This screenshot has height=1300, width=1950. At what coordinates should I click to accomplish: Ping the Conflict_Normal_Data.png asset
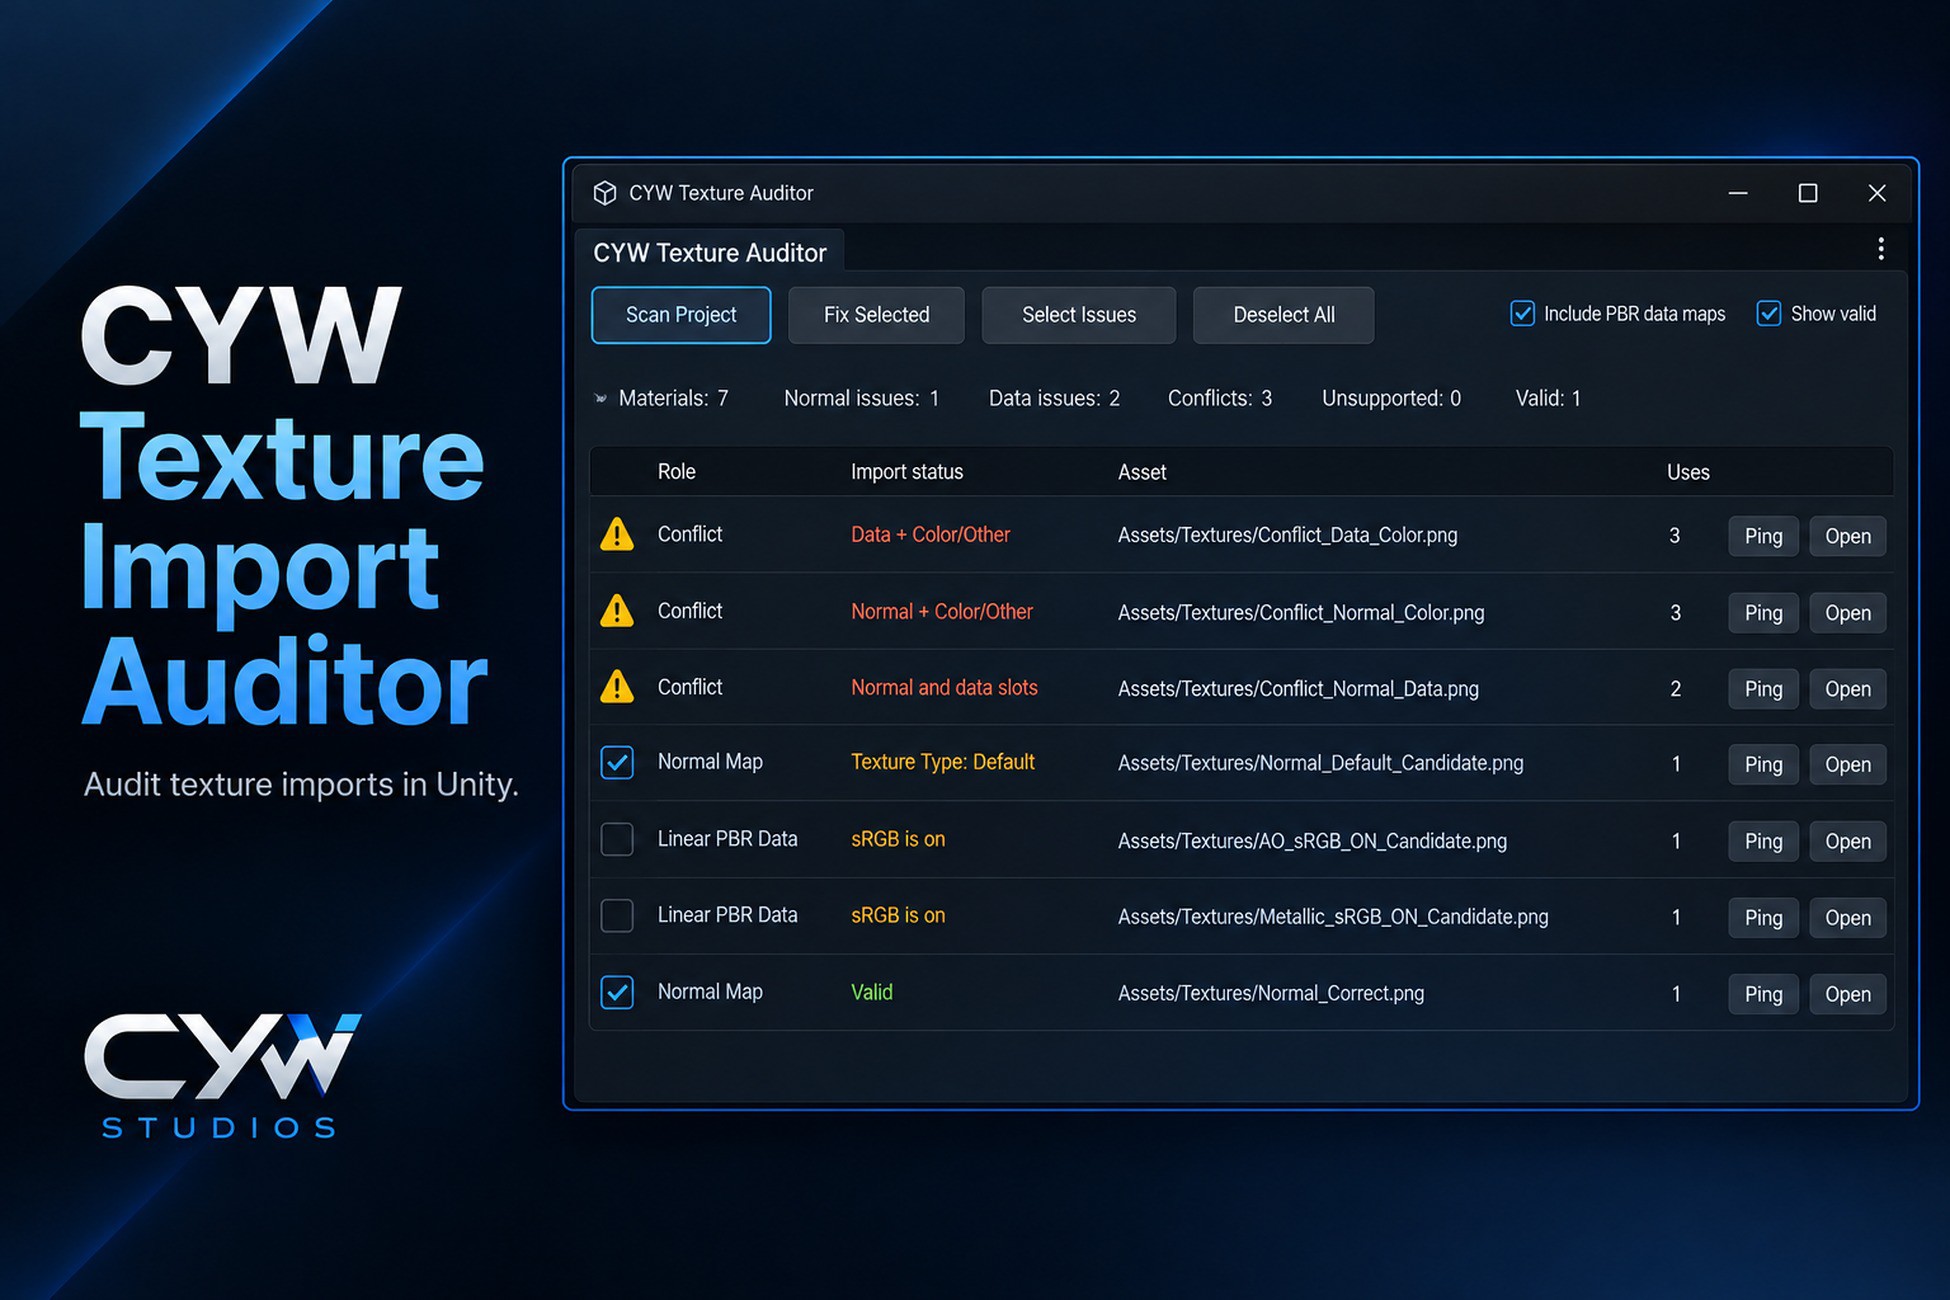(1763, 689)
